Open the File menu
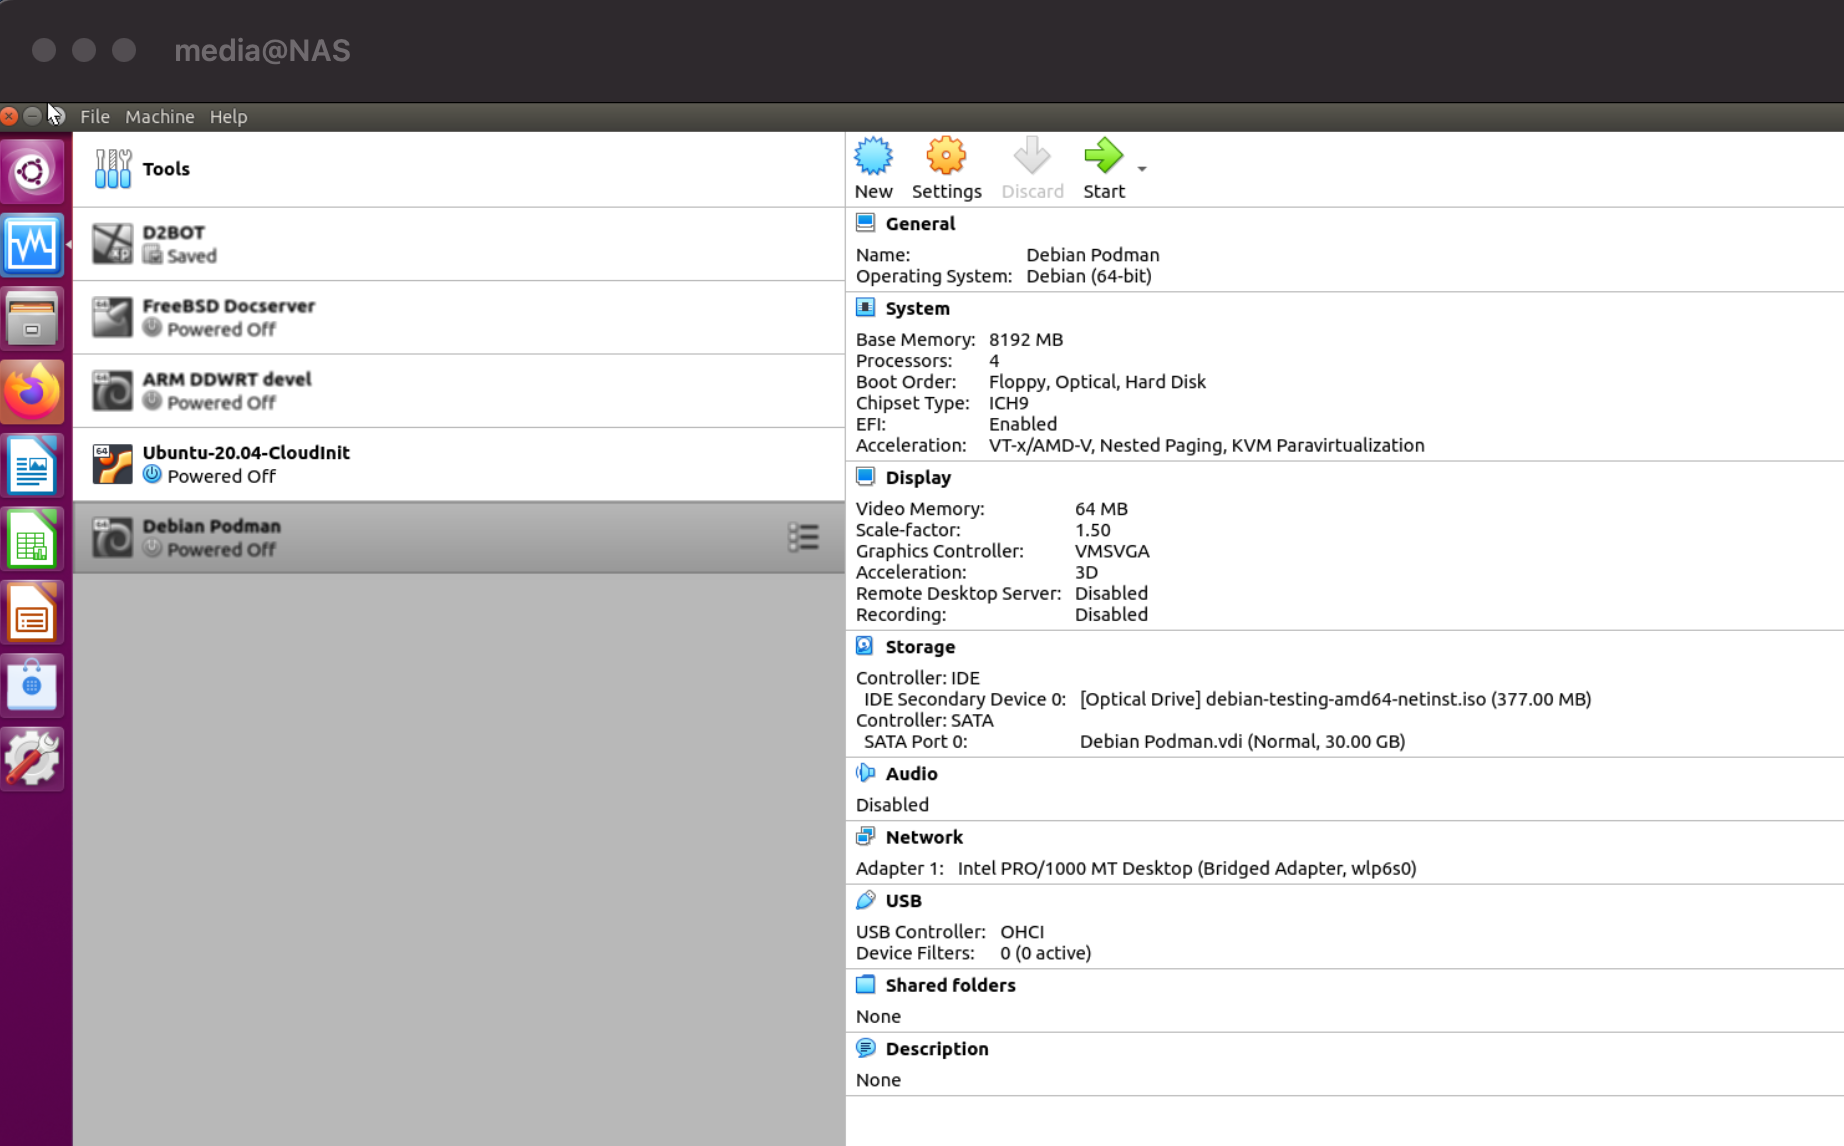1844x1146 pixels. (x=95, y=117)
